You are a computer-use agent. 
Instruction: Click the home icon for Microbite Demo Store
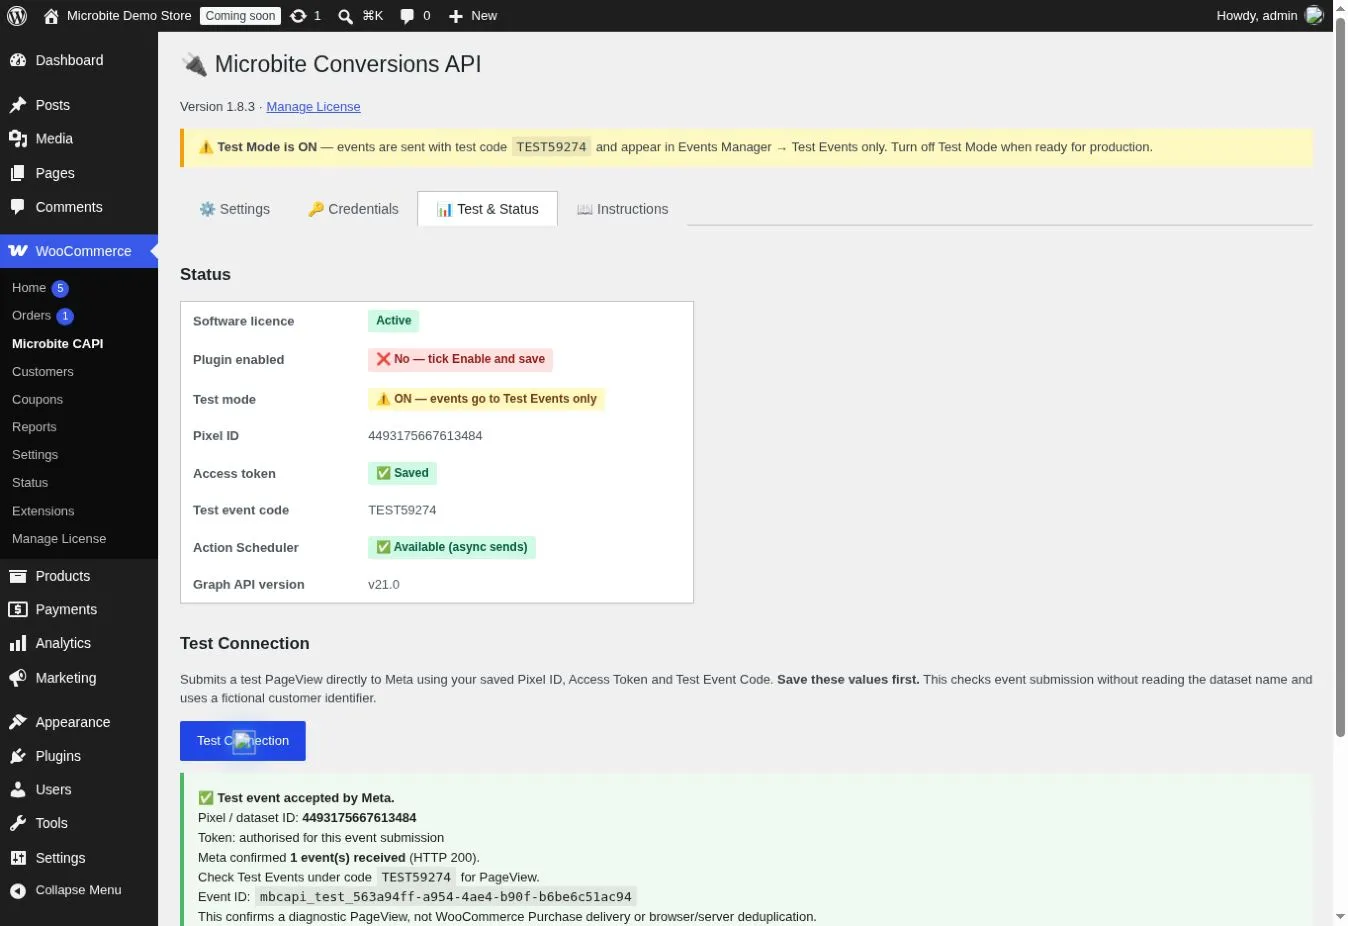coord(51,16)
